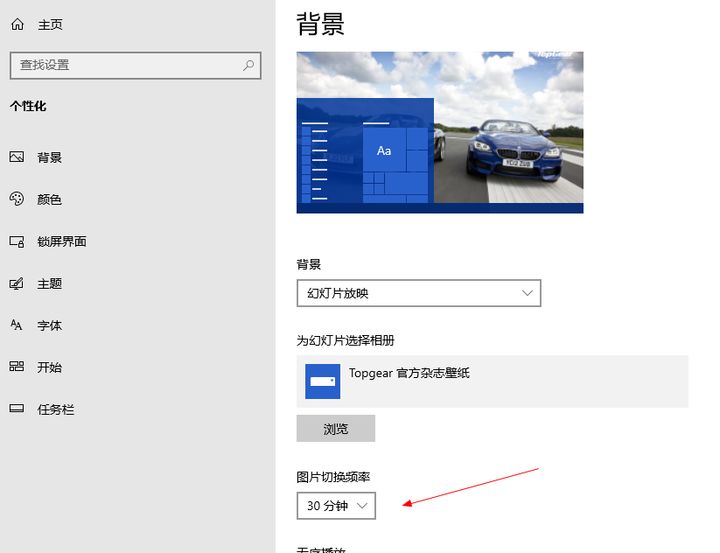Click the palette icon next to 颜色
The width and height of the screenshot is (720, 553).
click(x=17, y=199)
